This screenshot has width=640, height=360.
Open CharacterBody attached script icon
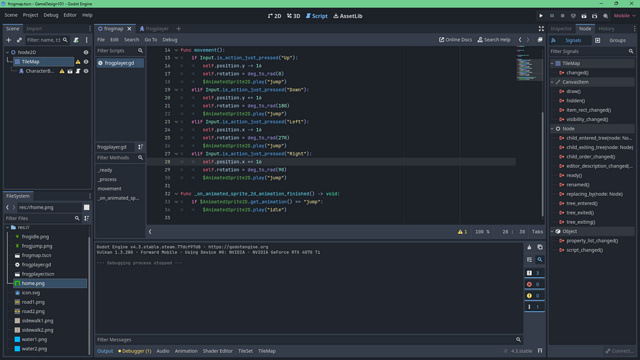(78, 71)
